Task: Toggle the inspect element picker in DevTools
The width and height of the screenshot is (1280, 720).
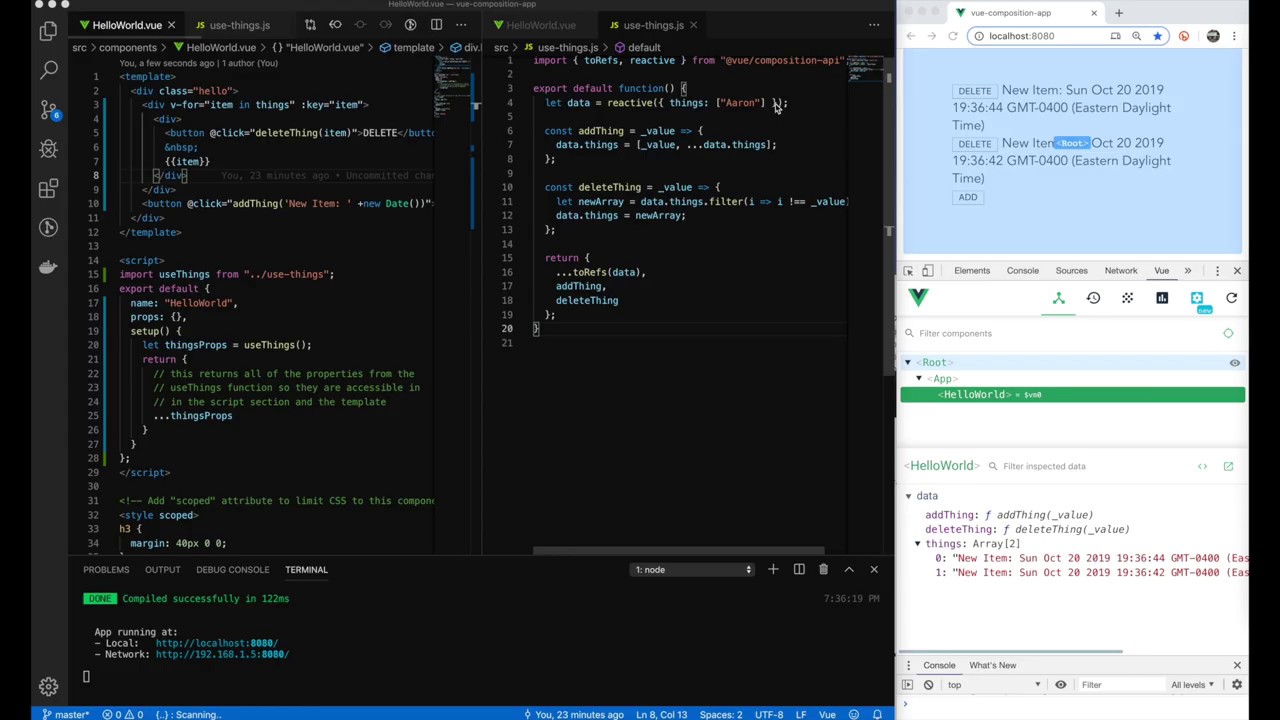Action: click(908, 270)
